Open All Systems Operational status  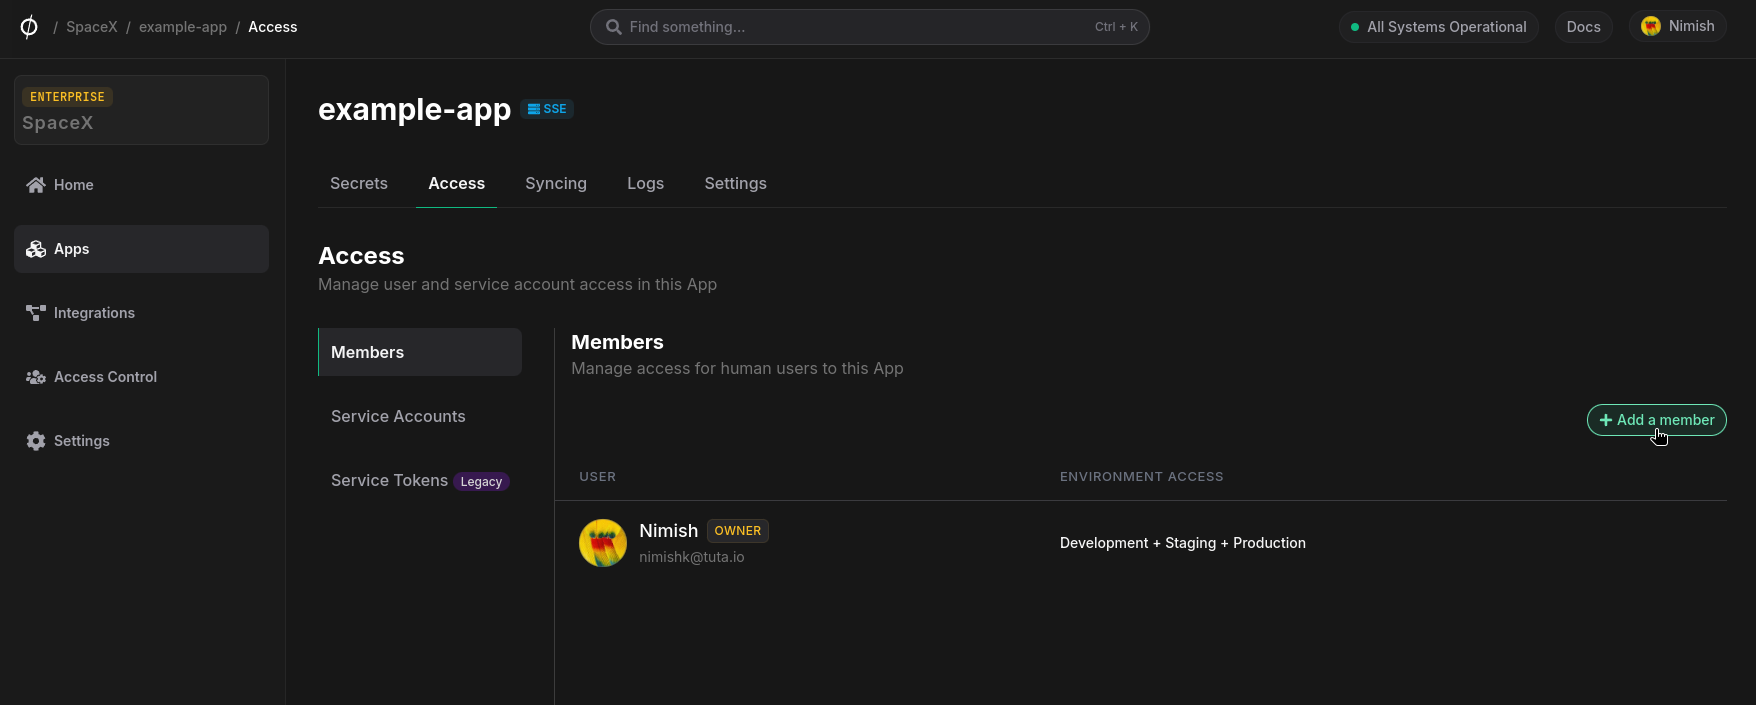click(1438, 27)
